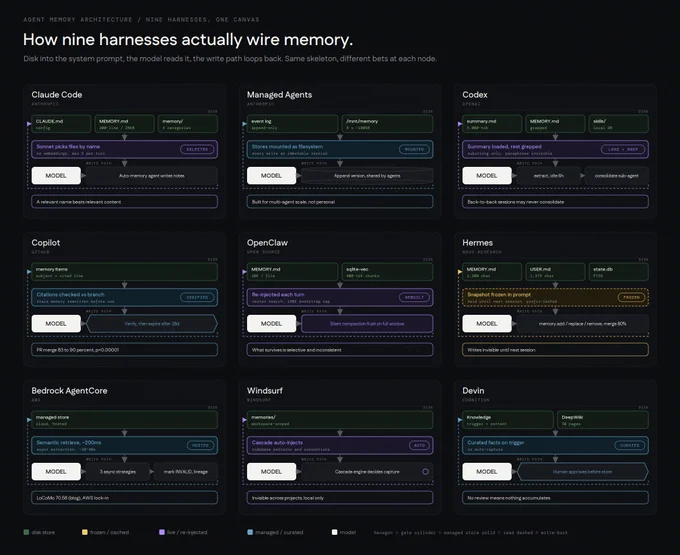Image resolution: width=680 pixels, height=555 pixels.
Task: Click 'Auto-memory agent writes notes' write-path box
Action: [x=151, y=176]
